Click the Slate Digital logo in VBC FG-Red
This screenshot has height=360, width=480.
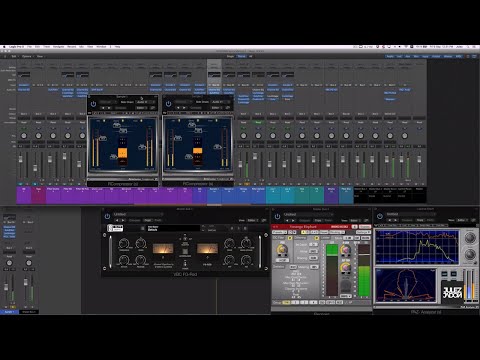tap(115, 228)
